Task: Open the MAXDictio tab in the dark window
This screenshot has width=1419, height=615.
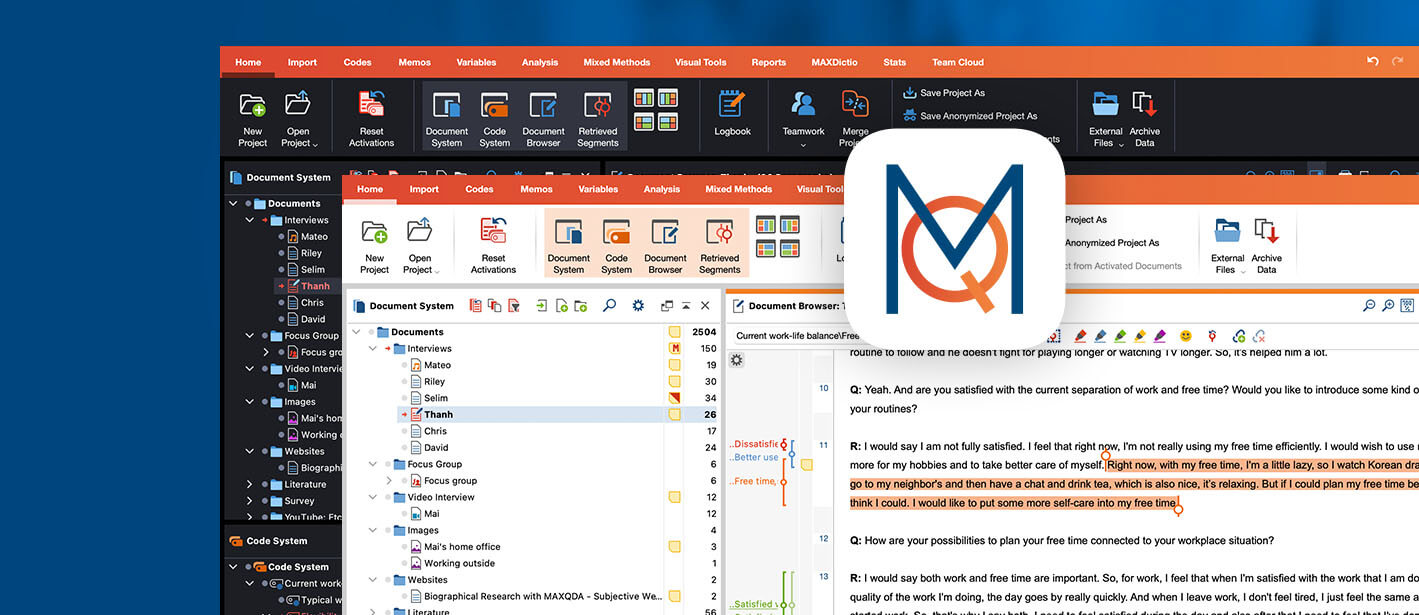Action: 834,62
